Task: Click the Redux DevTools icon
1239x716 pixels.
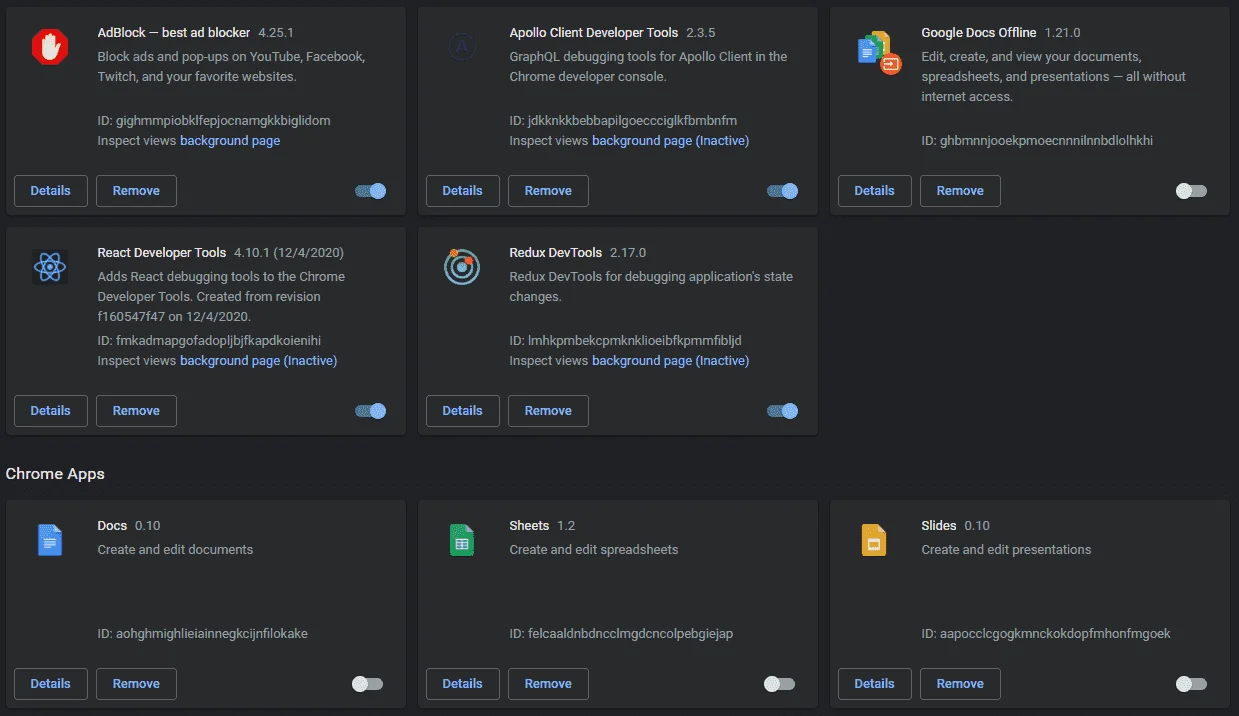Action: [462, 267]
